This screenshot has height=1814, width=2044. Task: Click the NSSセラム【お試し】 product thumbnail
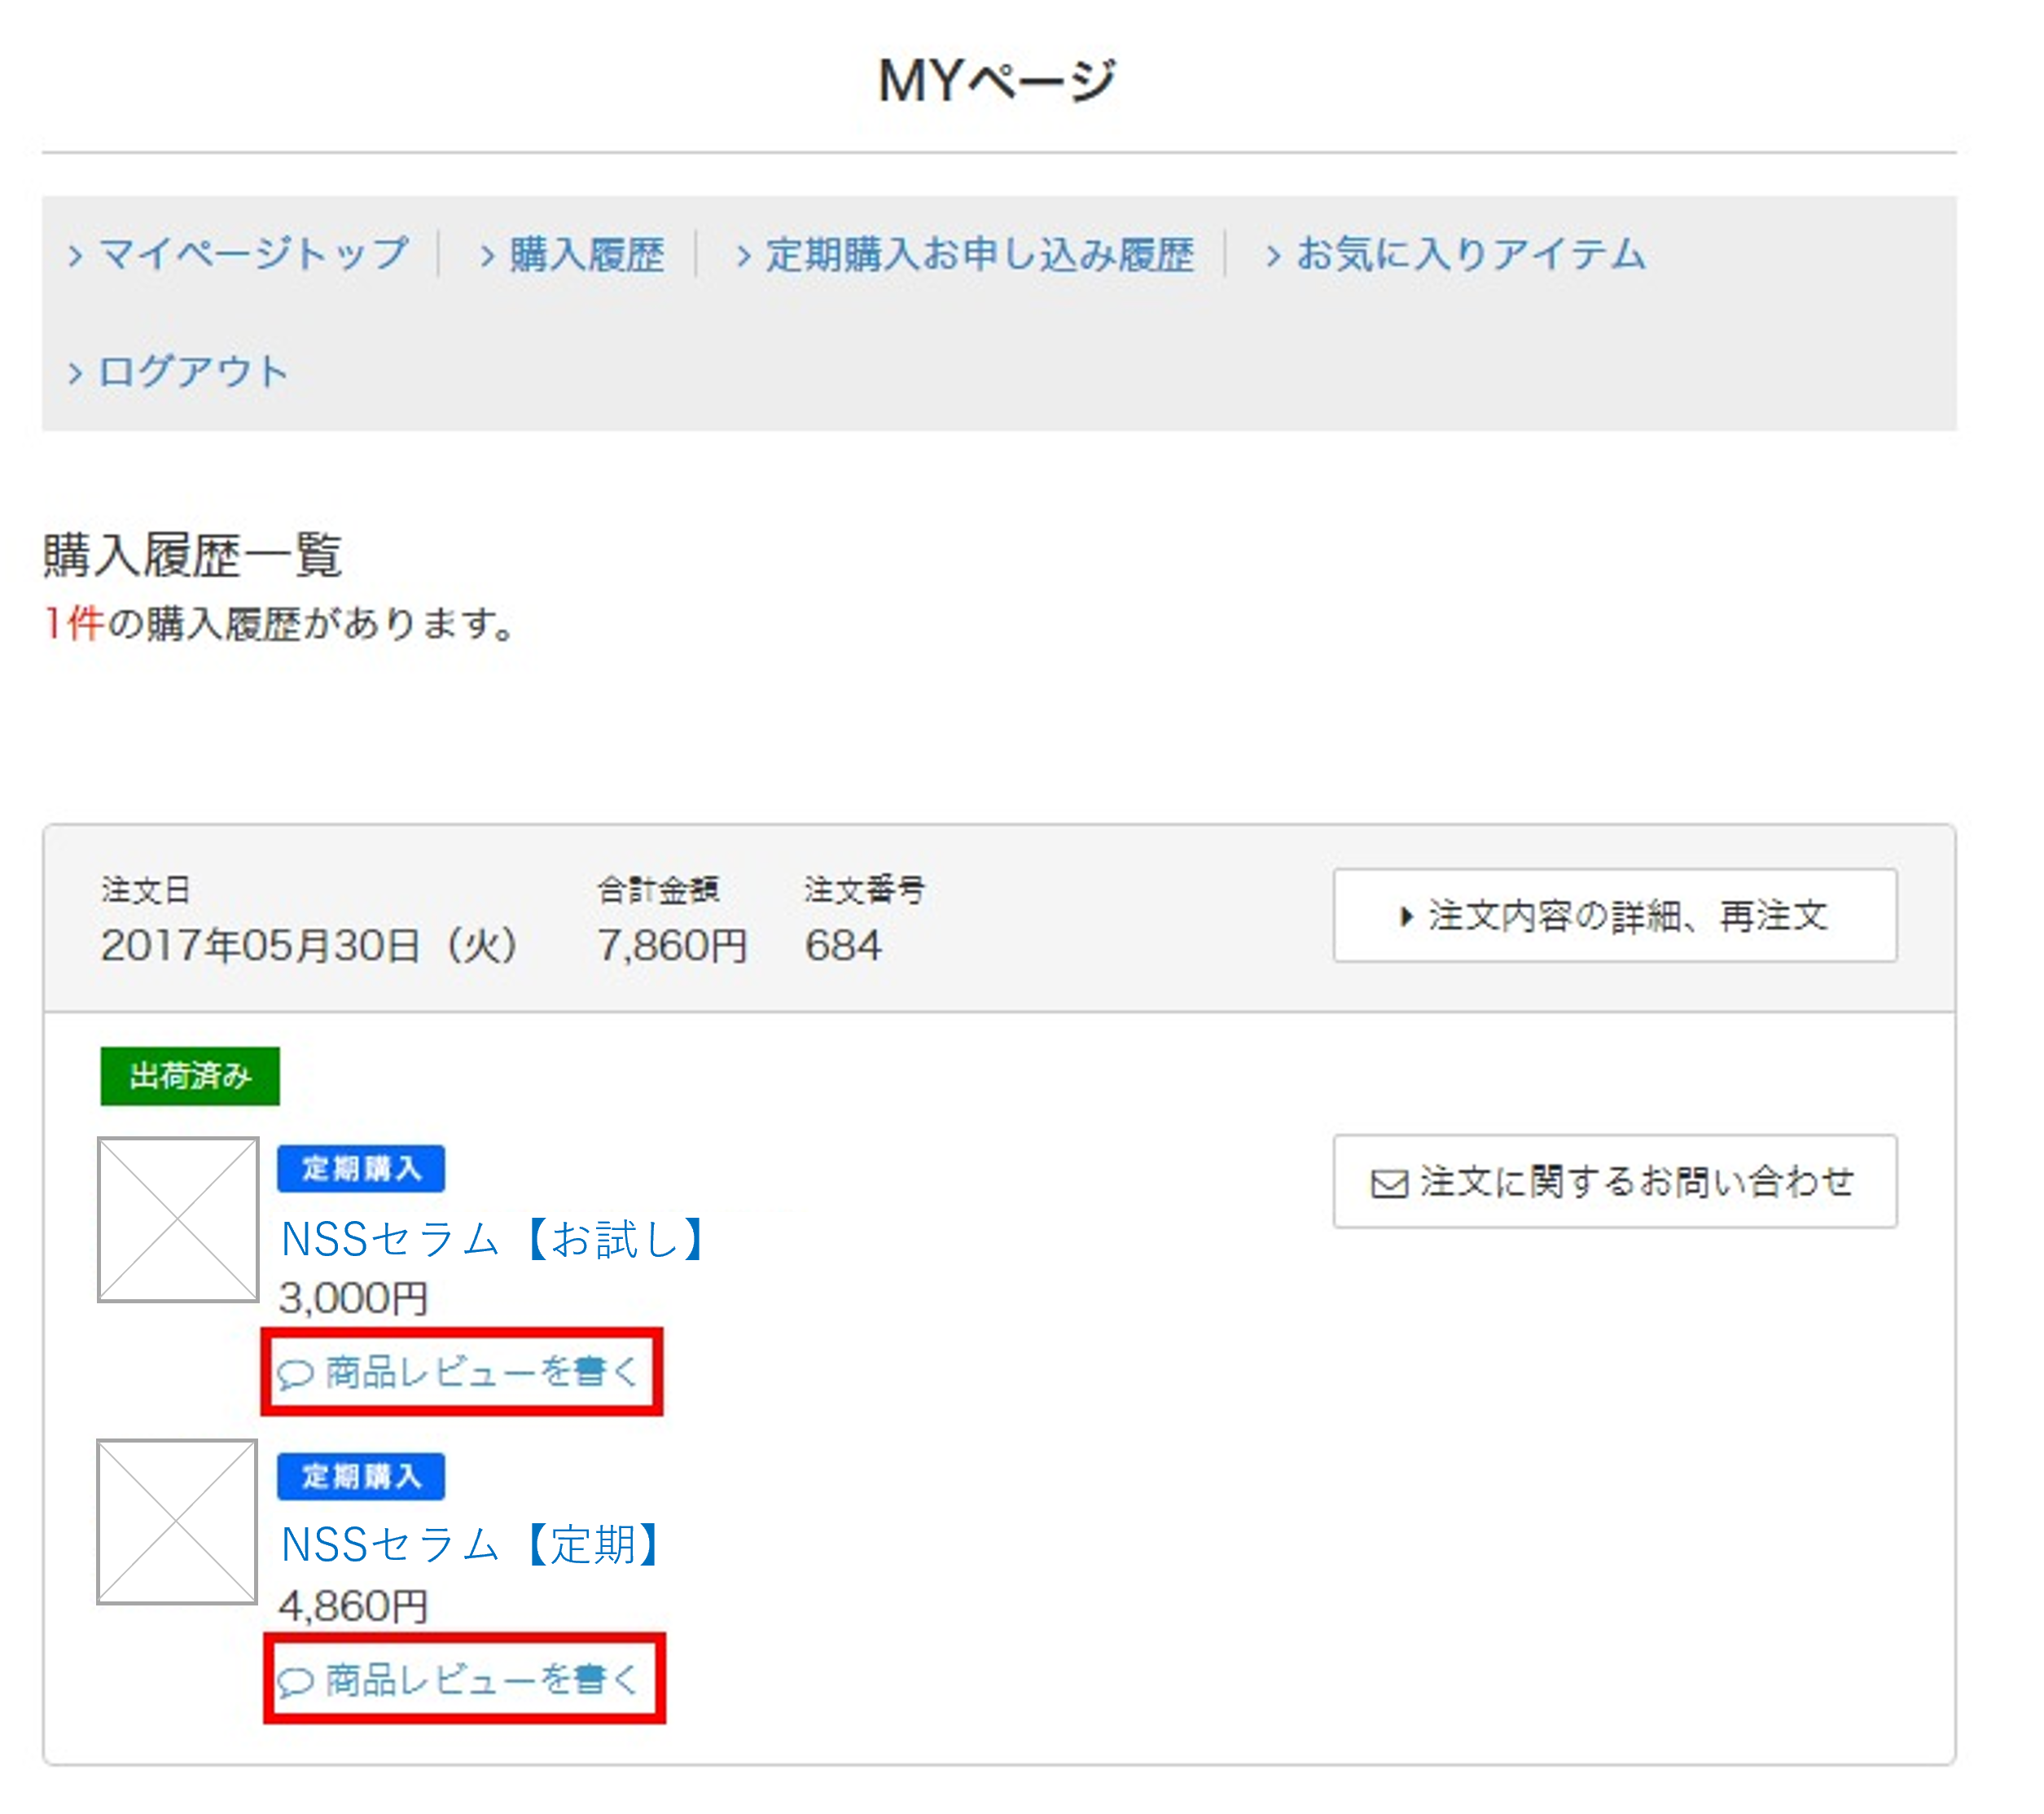(x=178, y=1220)
